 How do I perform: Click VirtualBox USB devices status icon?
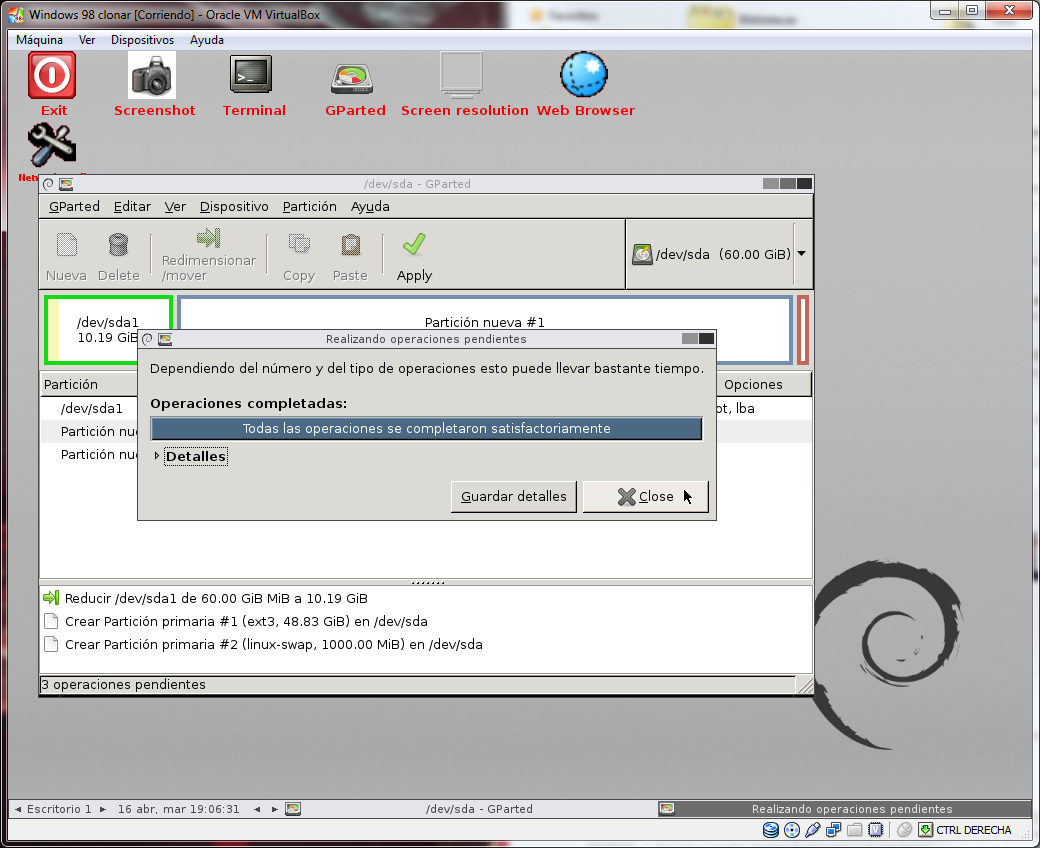point(812,829)
